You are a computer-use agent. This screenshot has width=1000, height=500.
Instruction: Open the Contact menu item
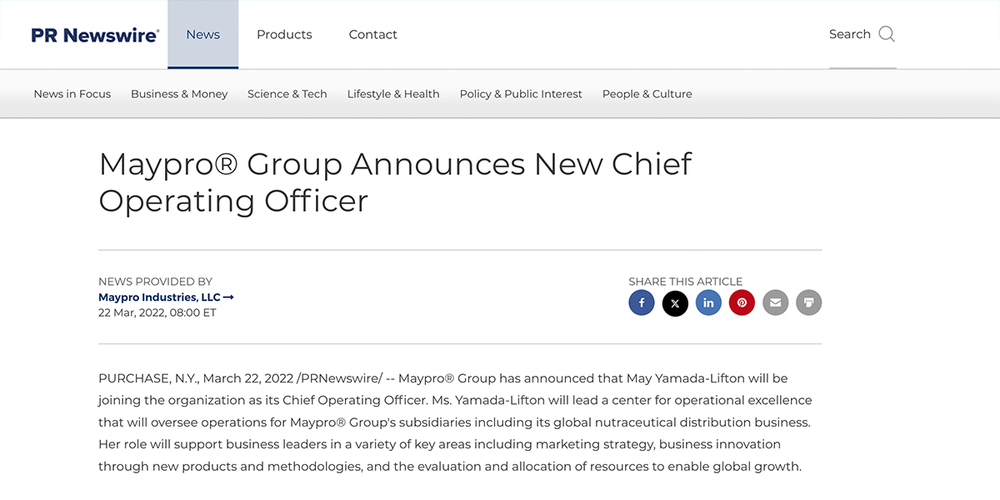[373, 34]
